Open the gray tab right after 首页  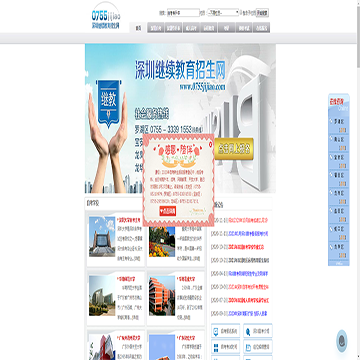(156, 28)
